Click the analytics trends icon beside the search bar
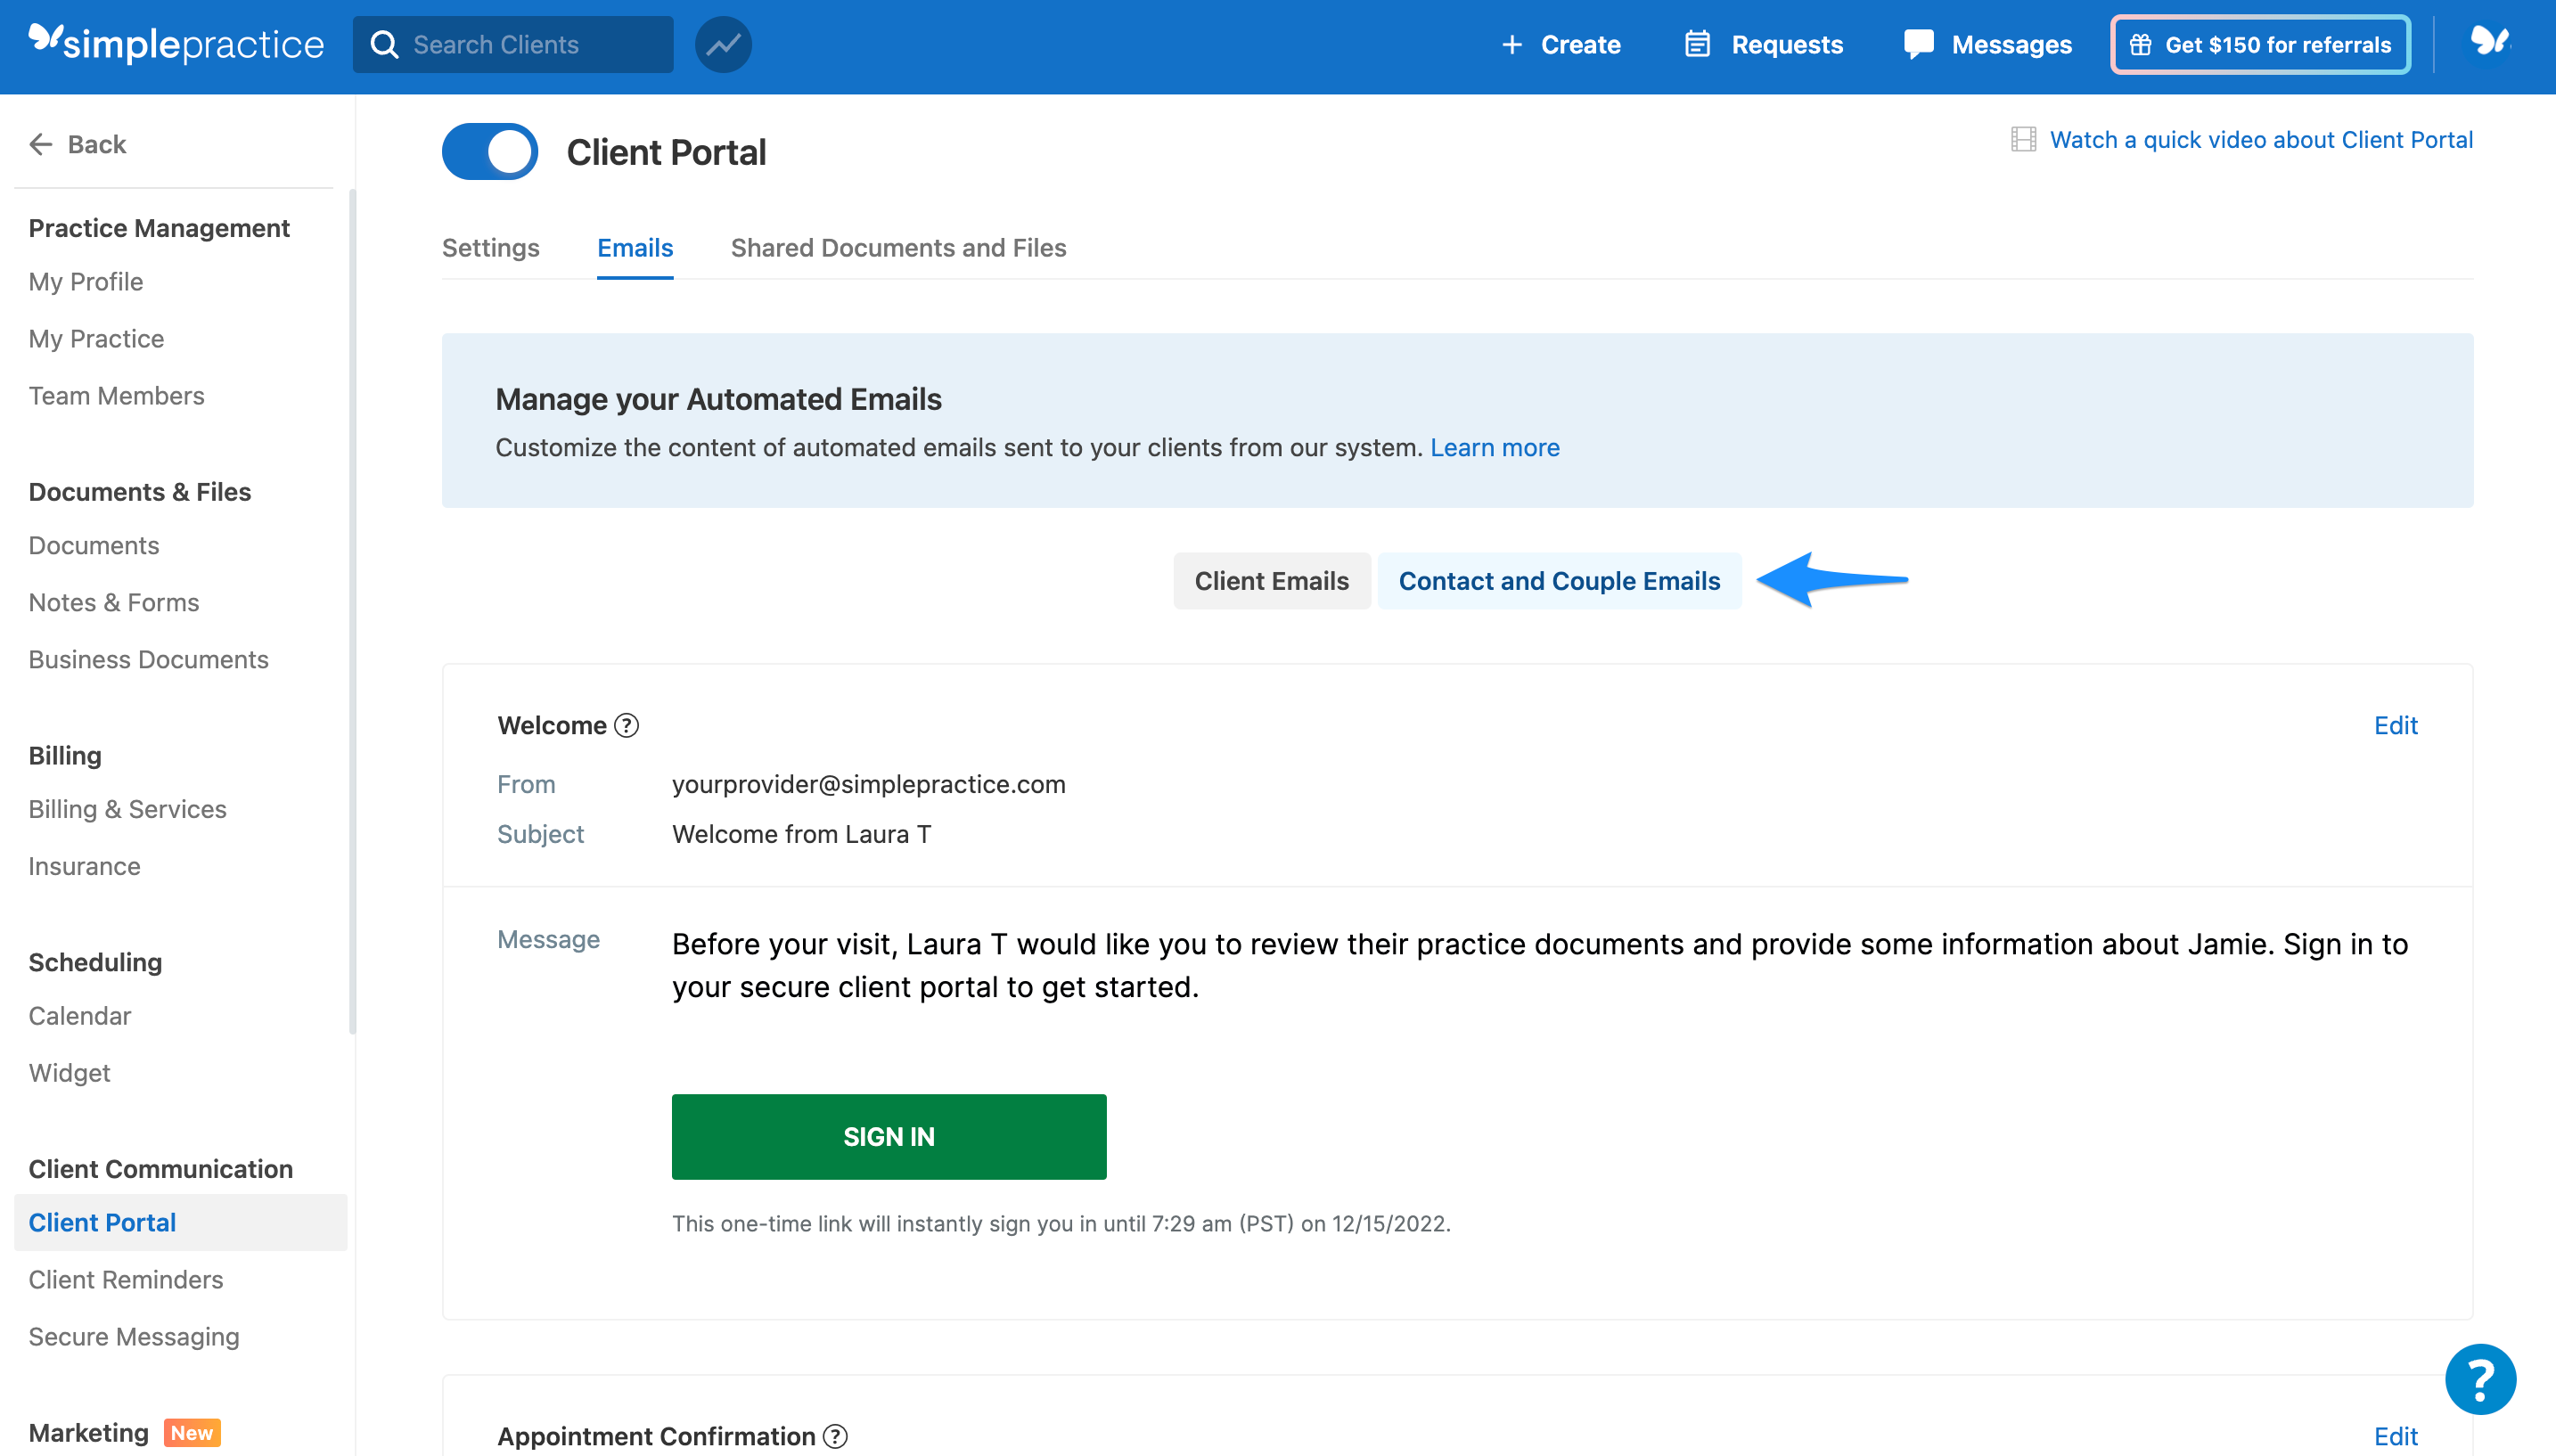2556x1456 pixels. click(x=723, y=44)
